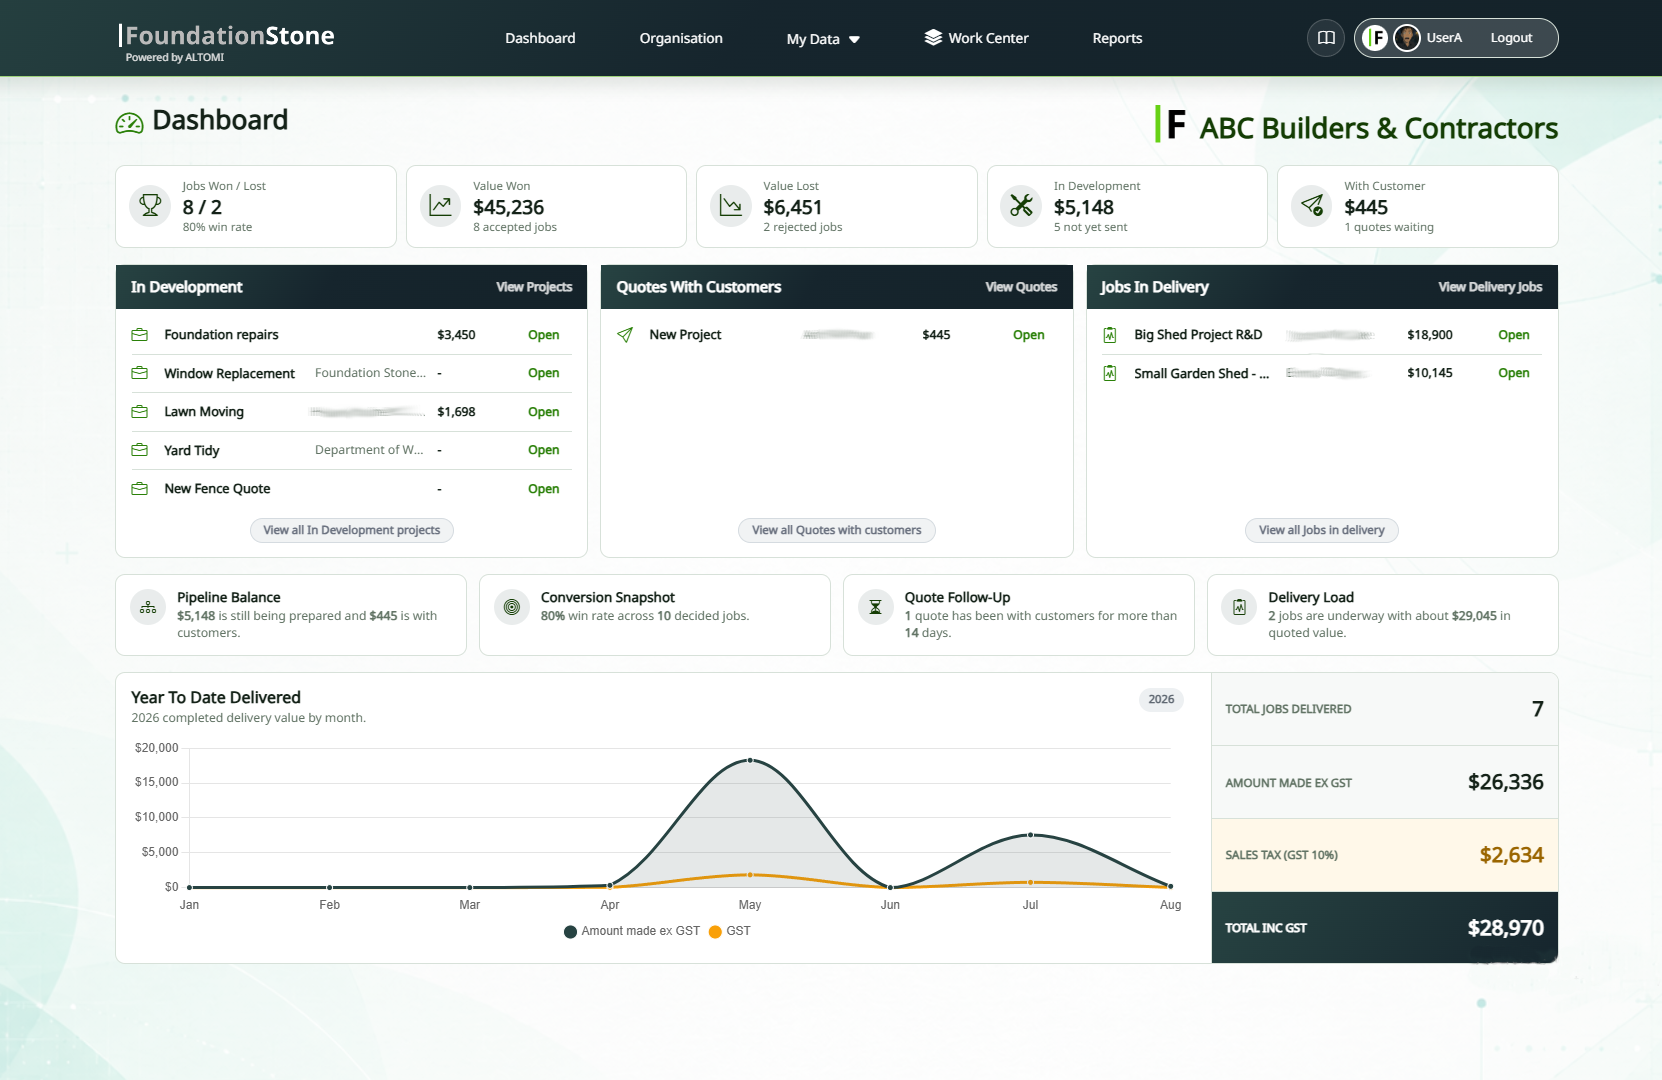The image size is (1662, 1080).
Task: Click the 2026 year badge
Action: [1161, 699]
